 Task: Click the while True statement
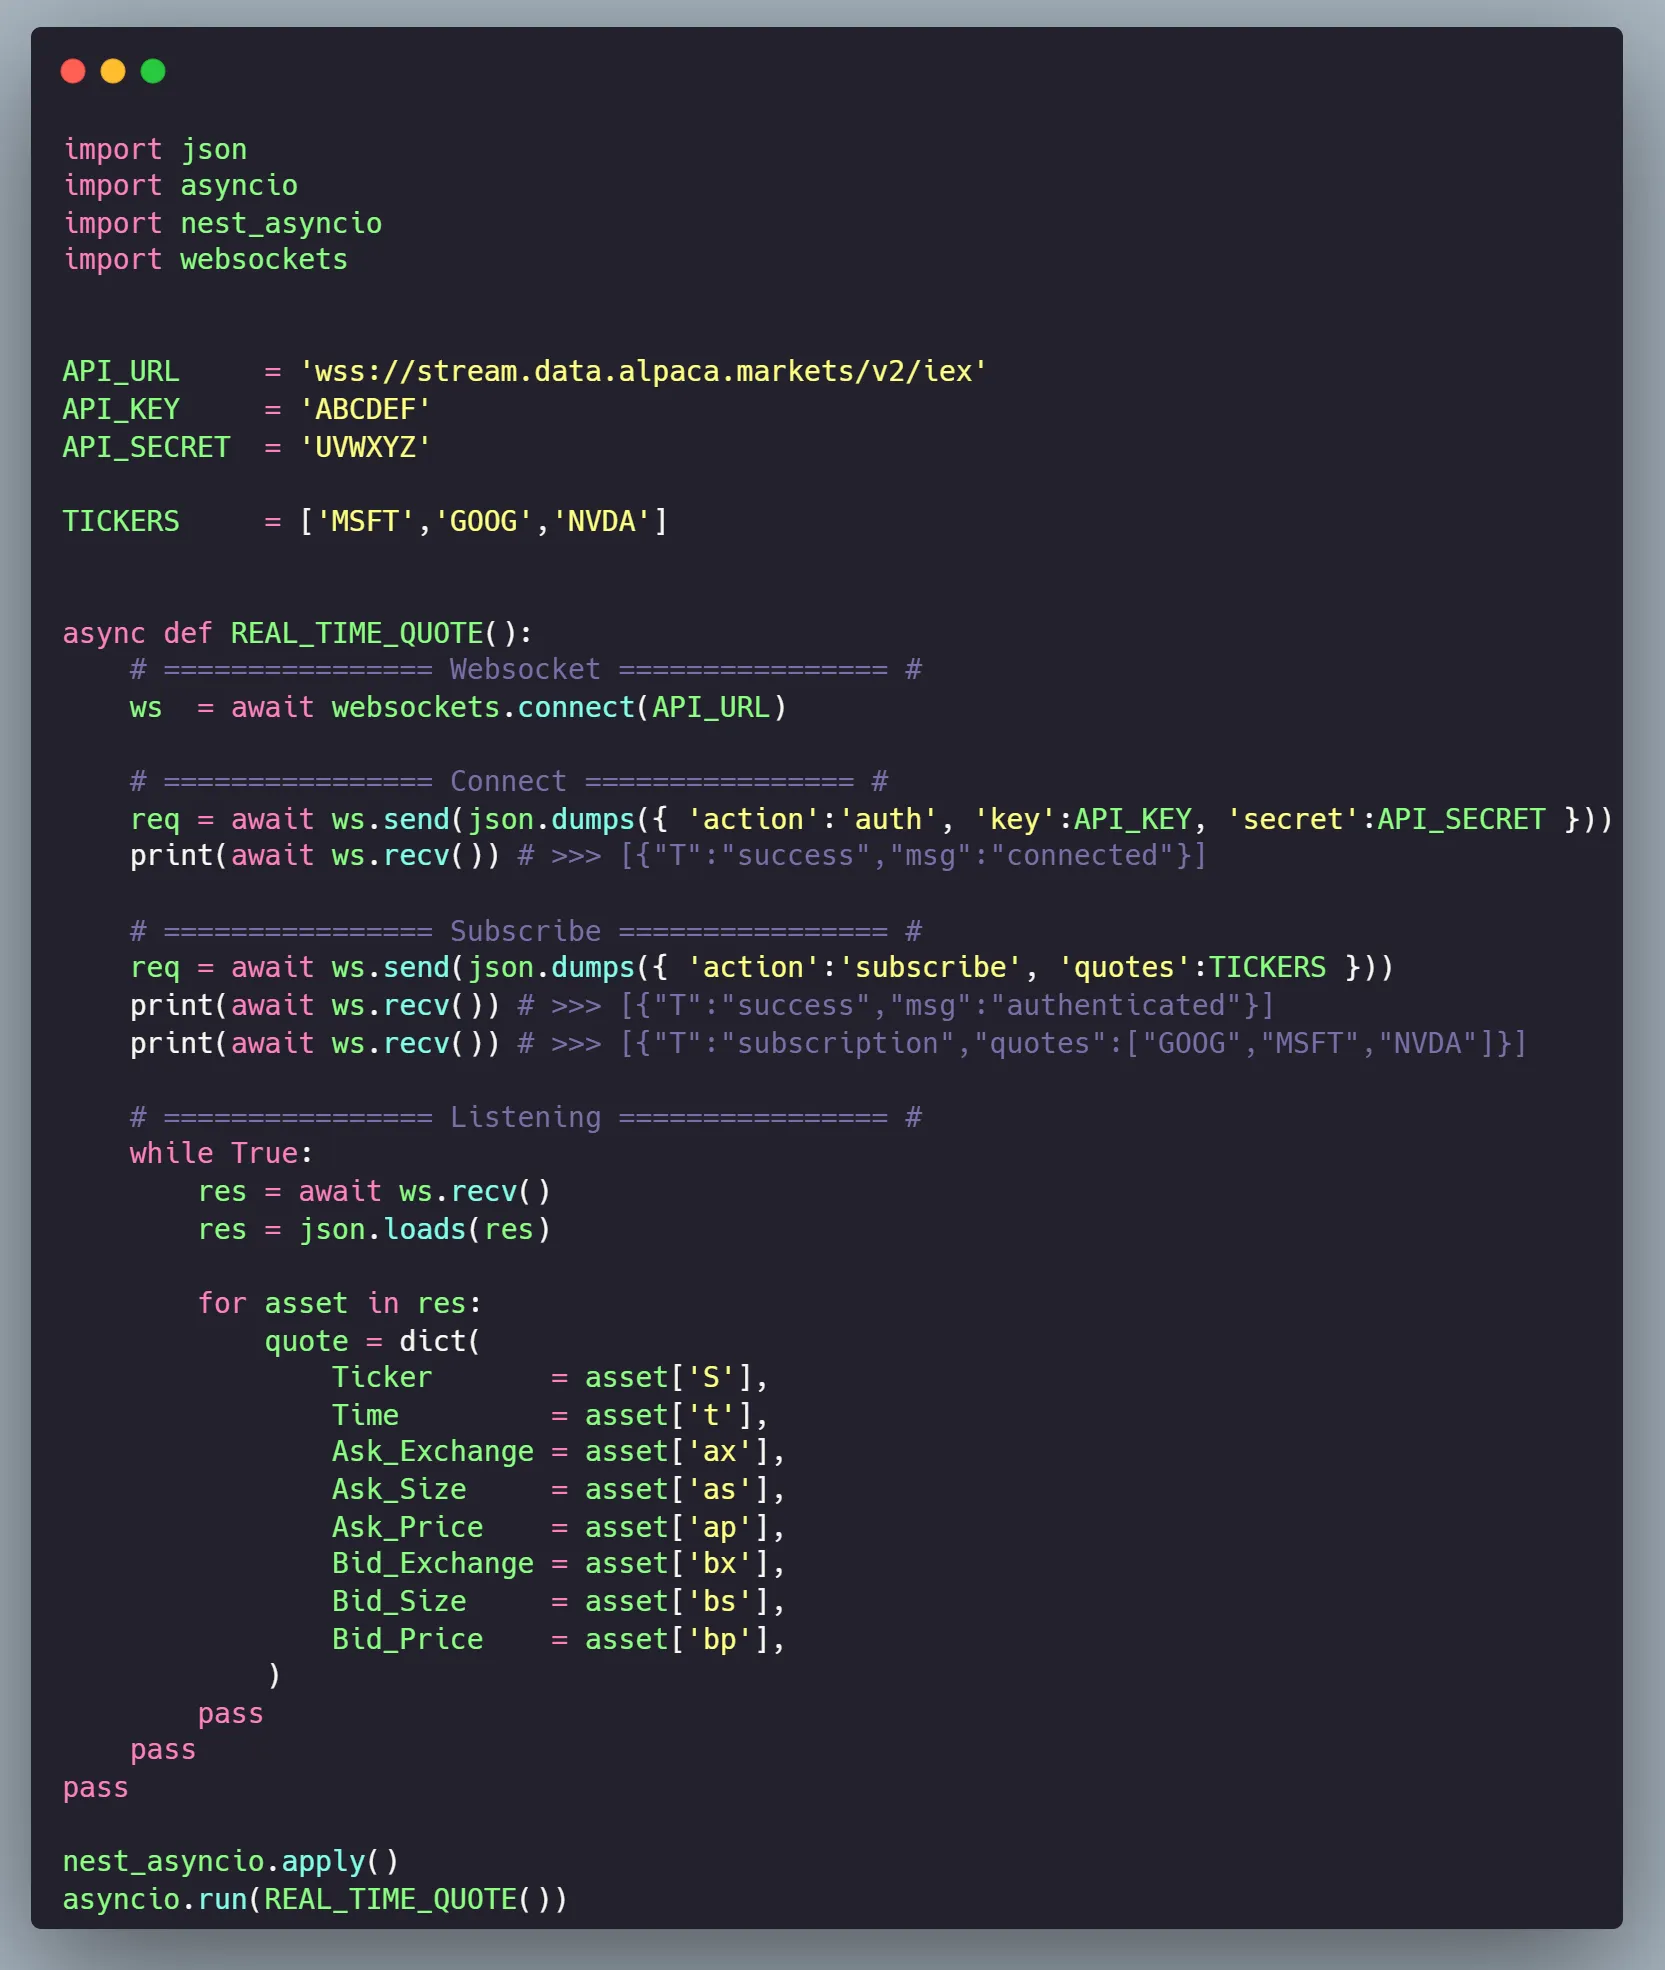220,1154
